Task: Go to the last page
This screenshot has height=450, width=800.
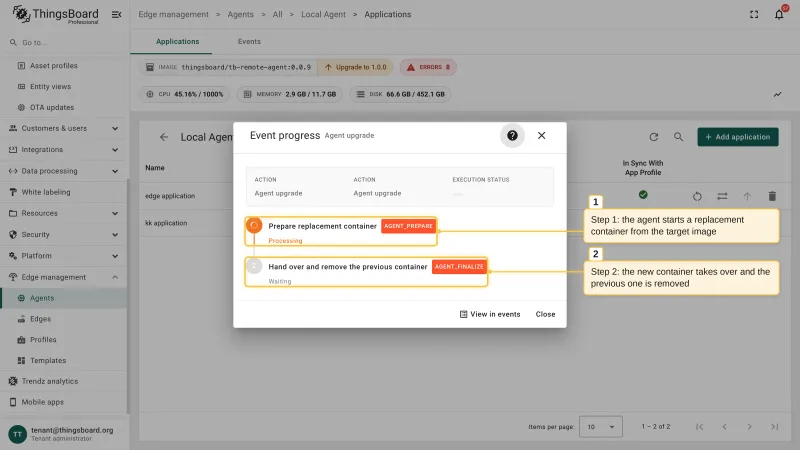Action: tap(774, 427)
